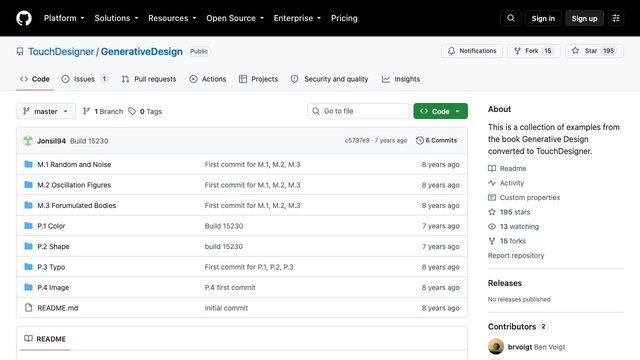Click the README.md file icon
This screenshot has width=640, height=360.
(x=28, y=307)
